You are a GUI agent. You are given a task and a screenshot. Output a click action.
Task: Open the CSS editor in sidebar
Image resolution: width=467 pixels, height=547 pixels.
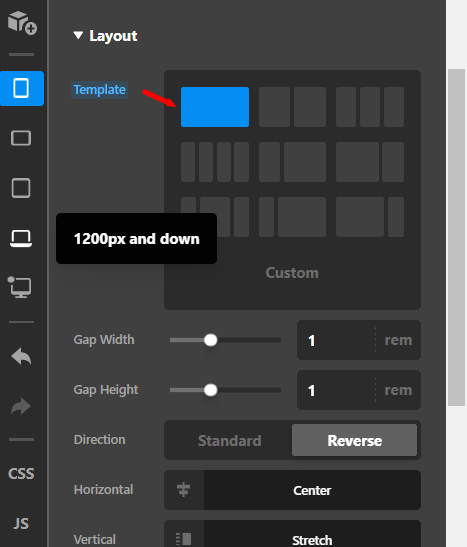(21, 474)
